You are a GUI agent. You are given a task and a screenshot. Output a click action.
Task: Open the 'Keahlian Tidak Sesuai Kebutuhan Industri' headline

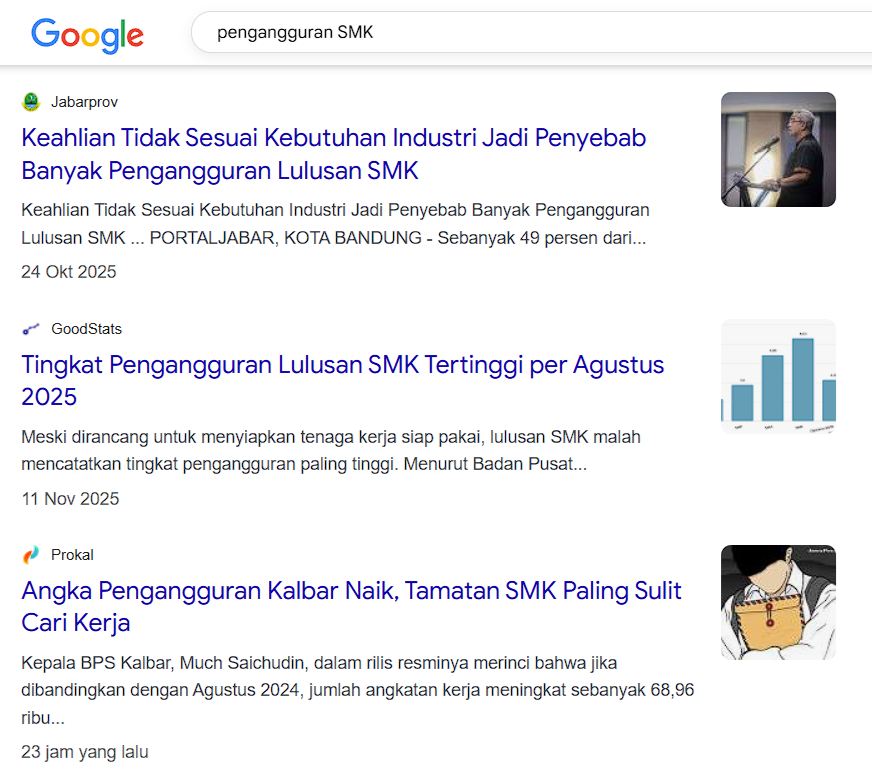pyautogui.click(x=334, y=154)
